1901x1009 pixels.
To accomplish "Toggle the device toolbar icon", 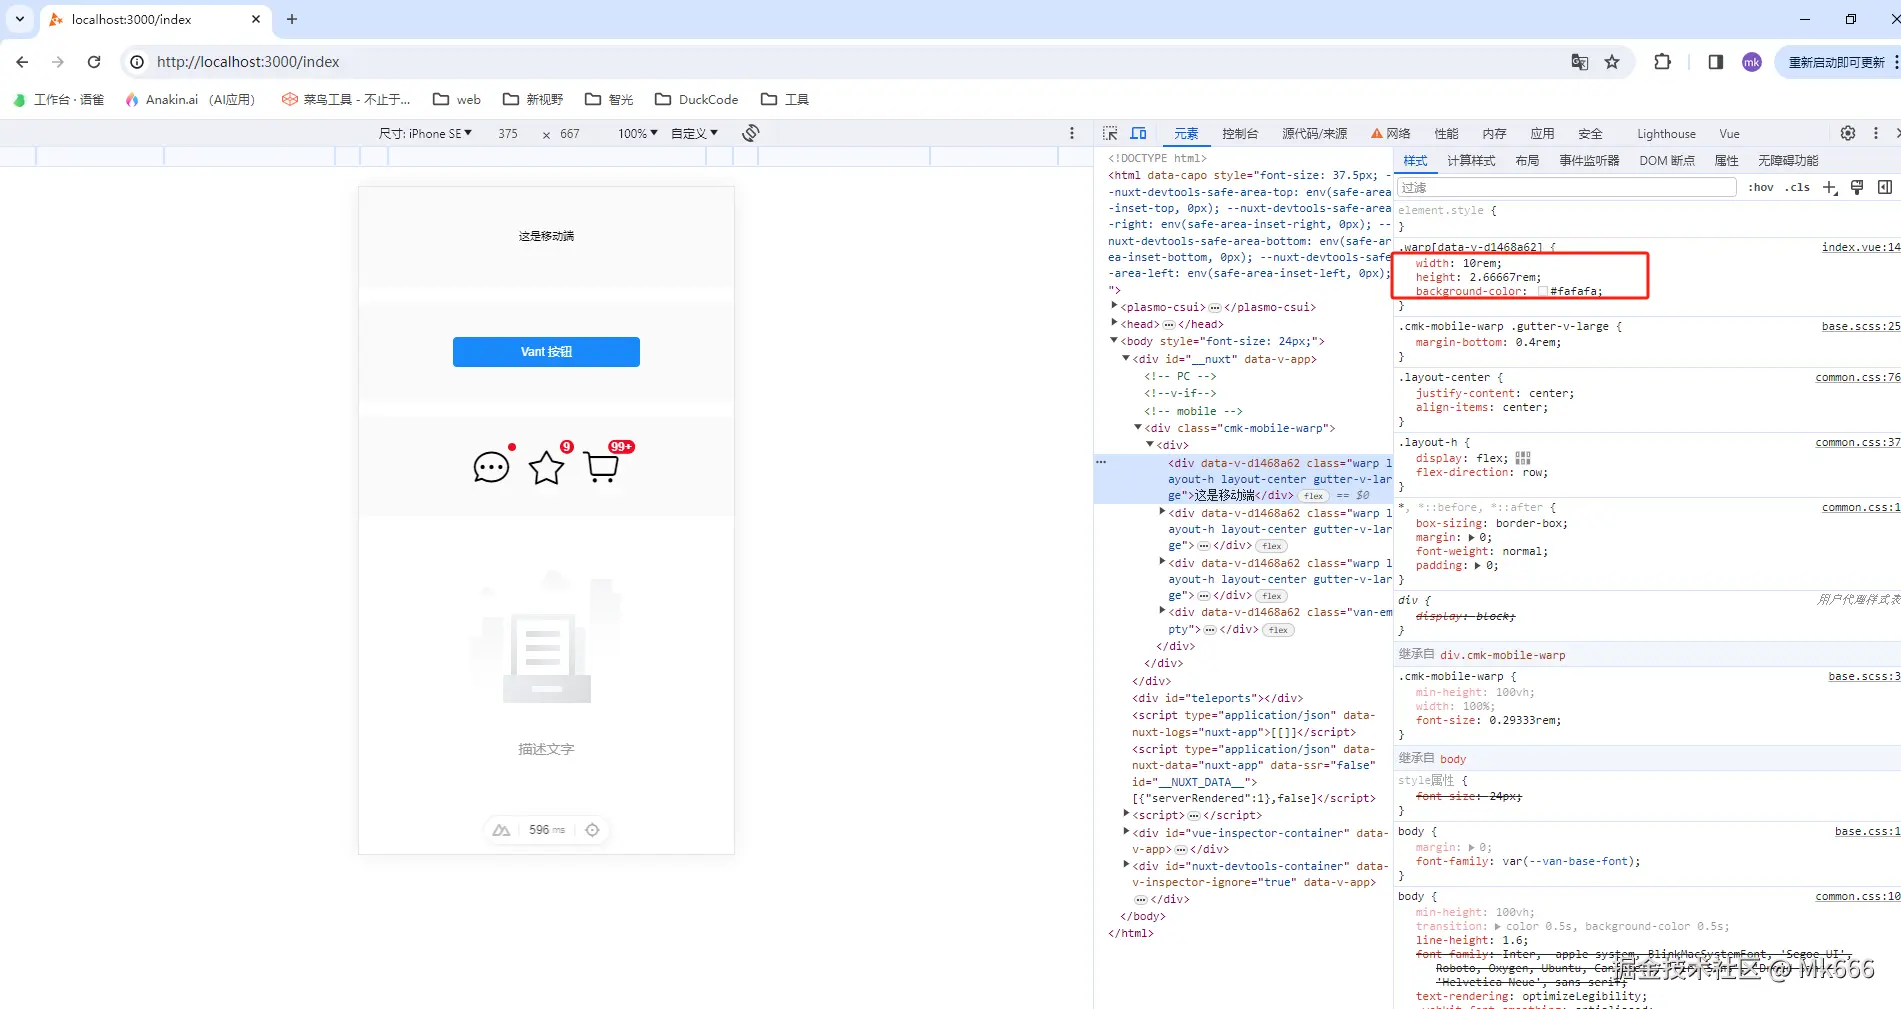I will [1138, 133].
